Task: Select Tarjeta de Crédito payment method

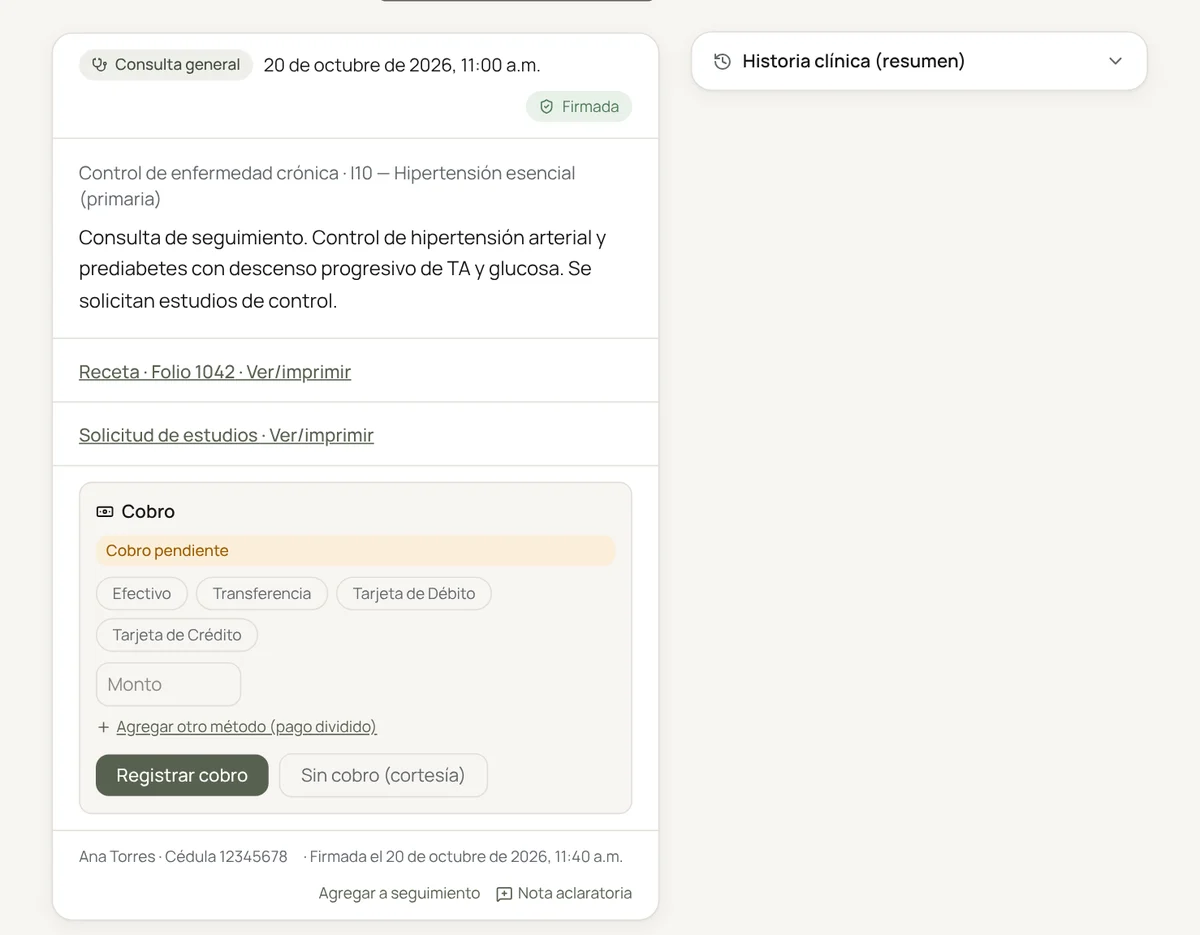Action: pyautogui.click(x=177, y=635)
